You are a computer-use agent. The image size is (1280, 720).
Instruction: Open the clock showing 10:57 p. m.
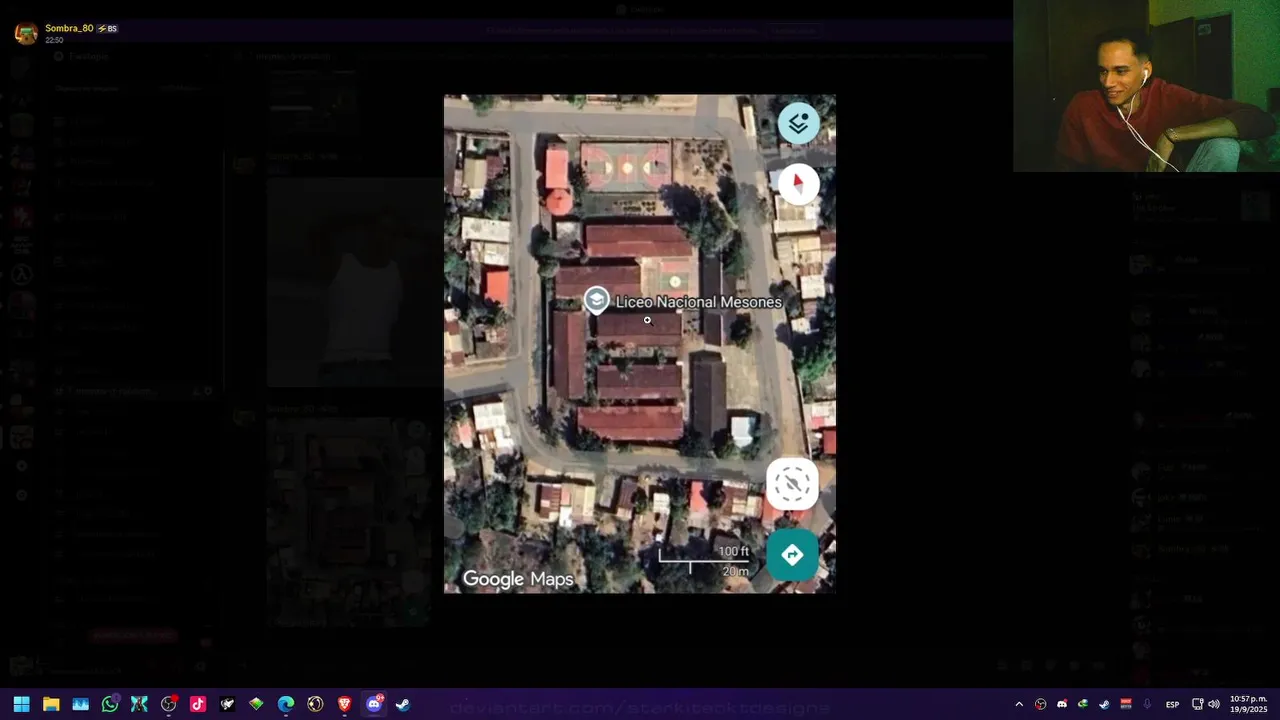click(x=1248, y=704)
